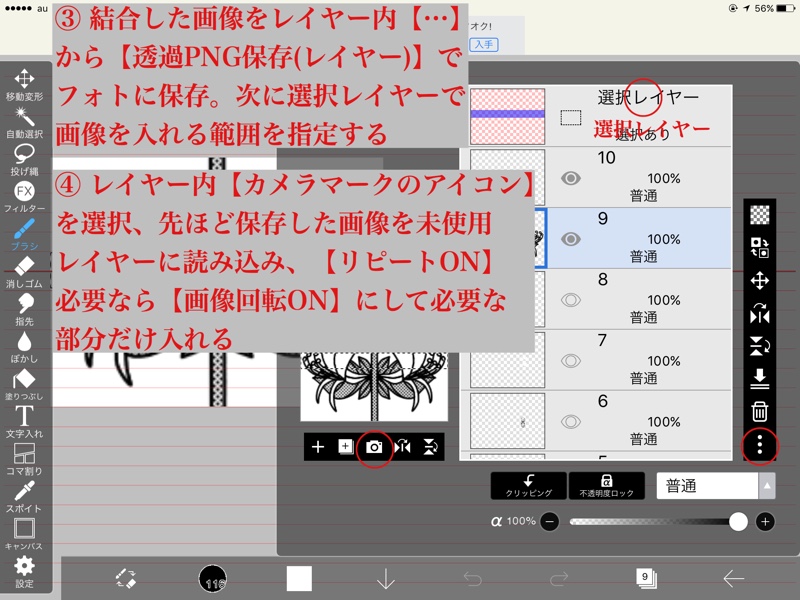Click the redo arrow
The width and height of the screenshot is (800, 600).
(559, 579)
